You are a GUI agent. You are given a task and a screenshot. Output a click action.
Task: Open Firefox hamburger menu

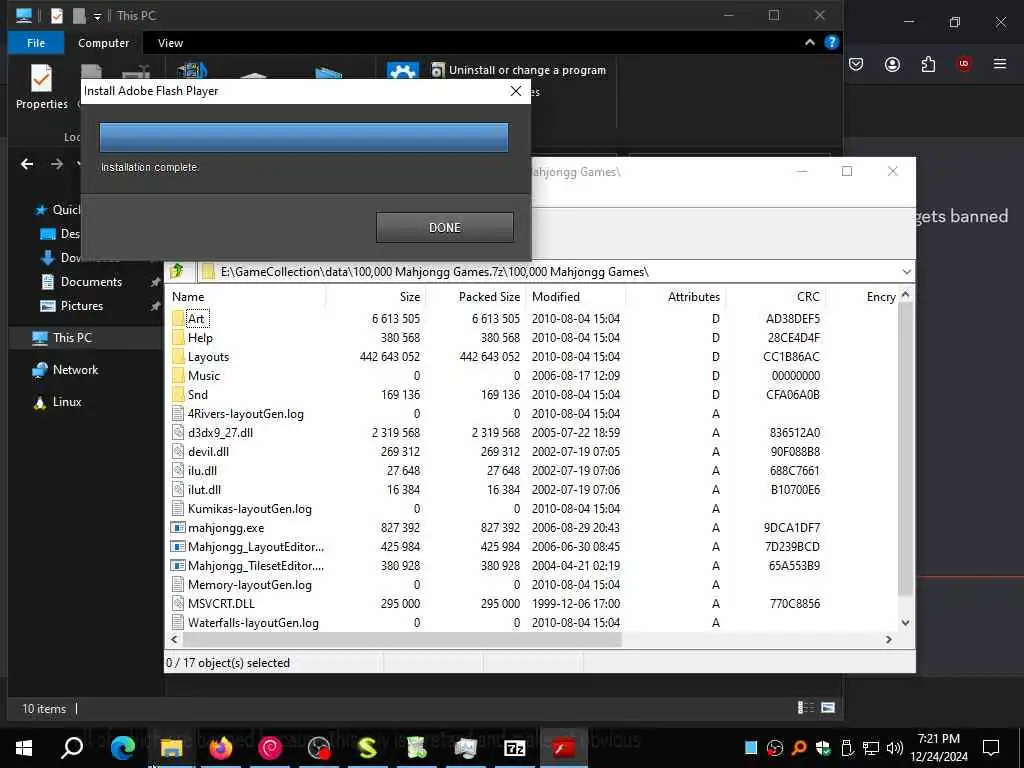[x=1000, y=64]
